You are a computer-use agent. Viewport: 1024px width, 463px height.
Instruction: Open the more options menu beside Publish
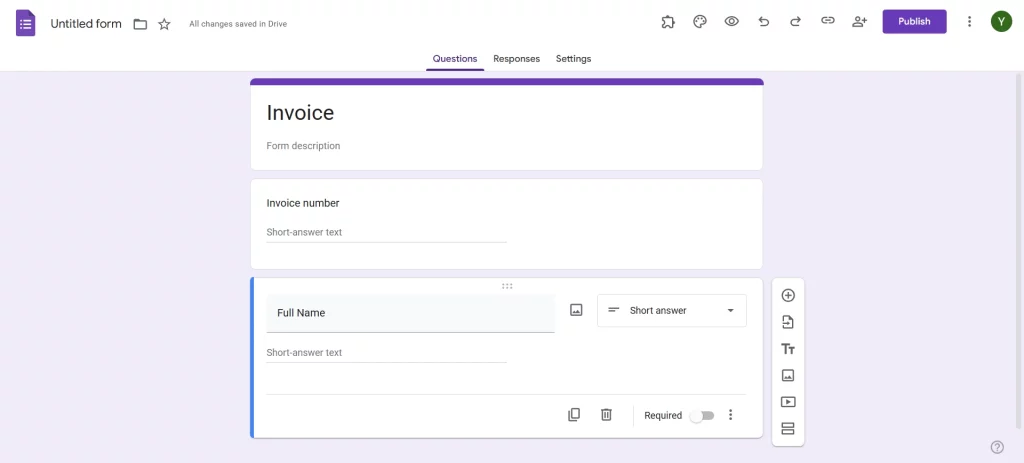970,22
